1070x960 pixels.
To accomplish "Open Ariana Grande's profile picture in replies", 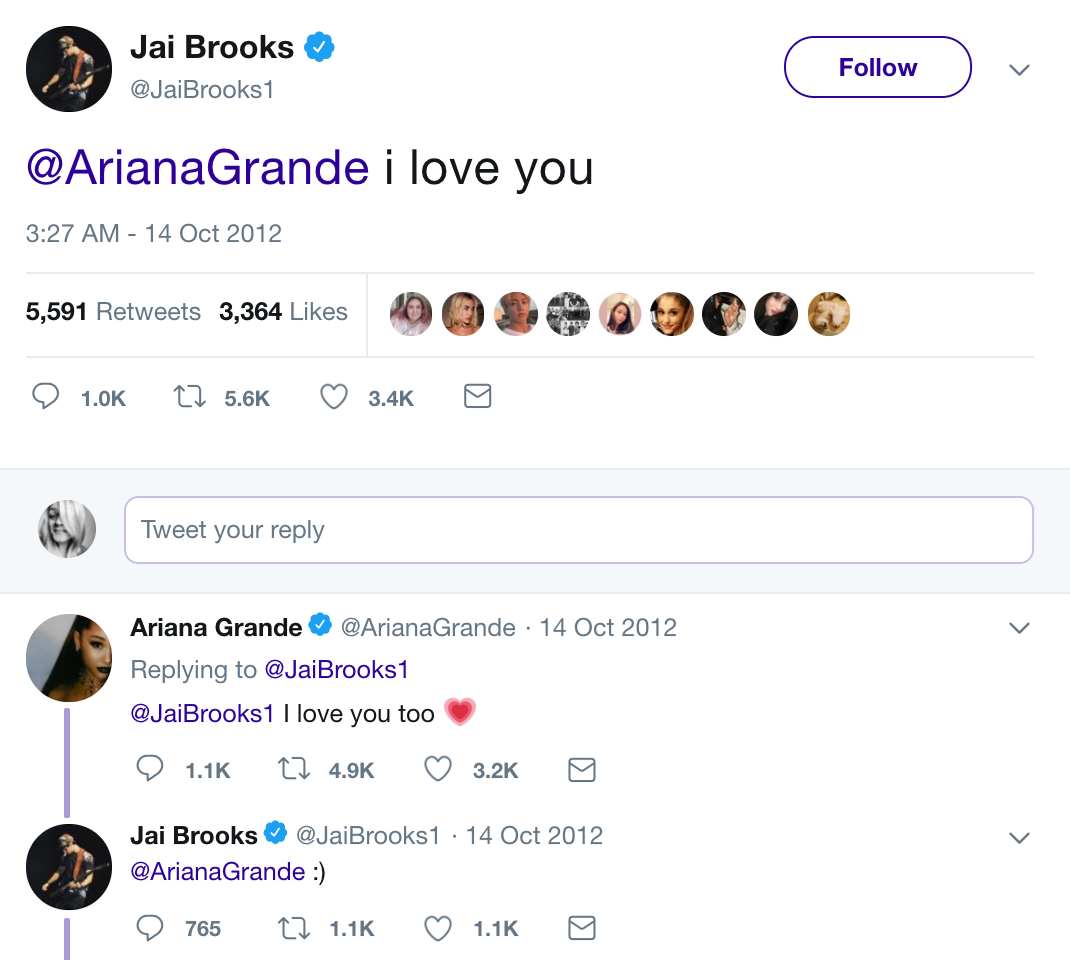I will coord(68,657).
